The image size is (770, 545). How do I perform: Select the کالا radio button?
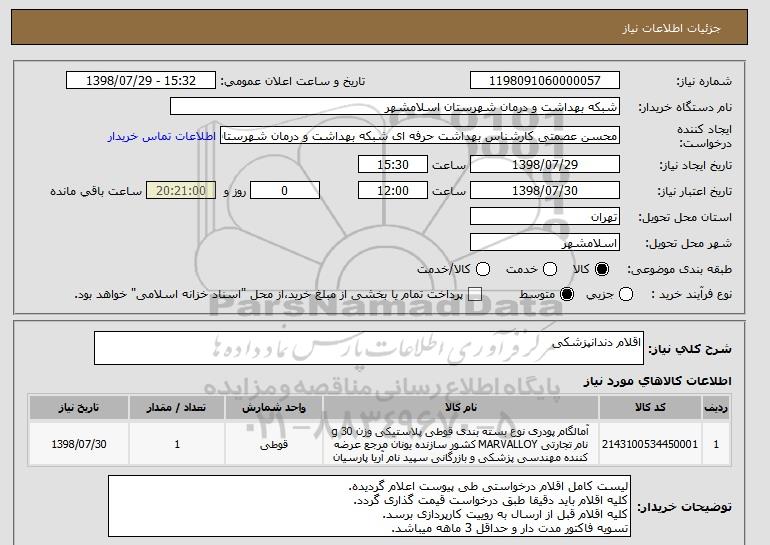pyautogui.click(x=602, y=269)
